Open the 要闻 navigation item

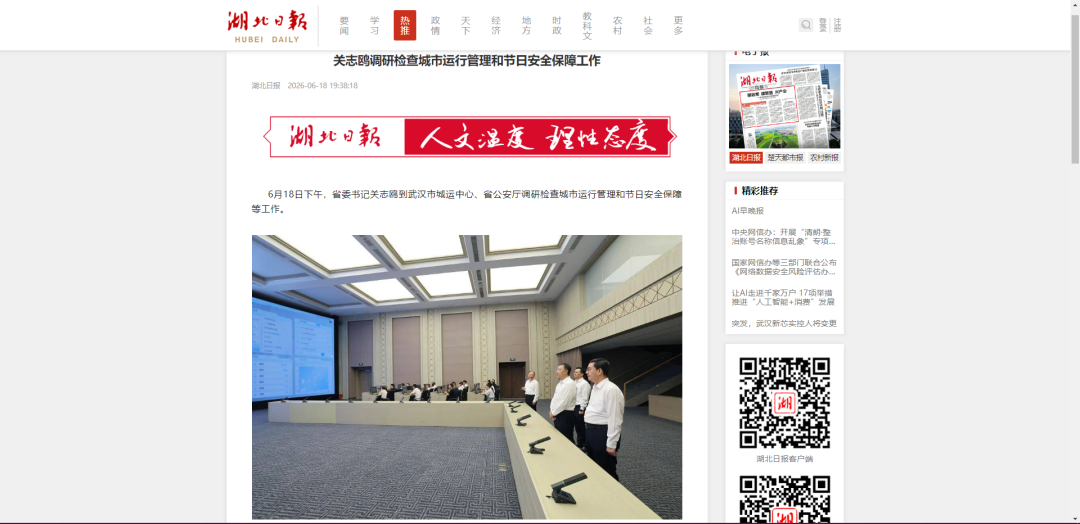point(344,25)
